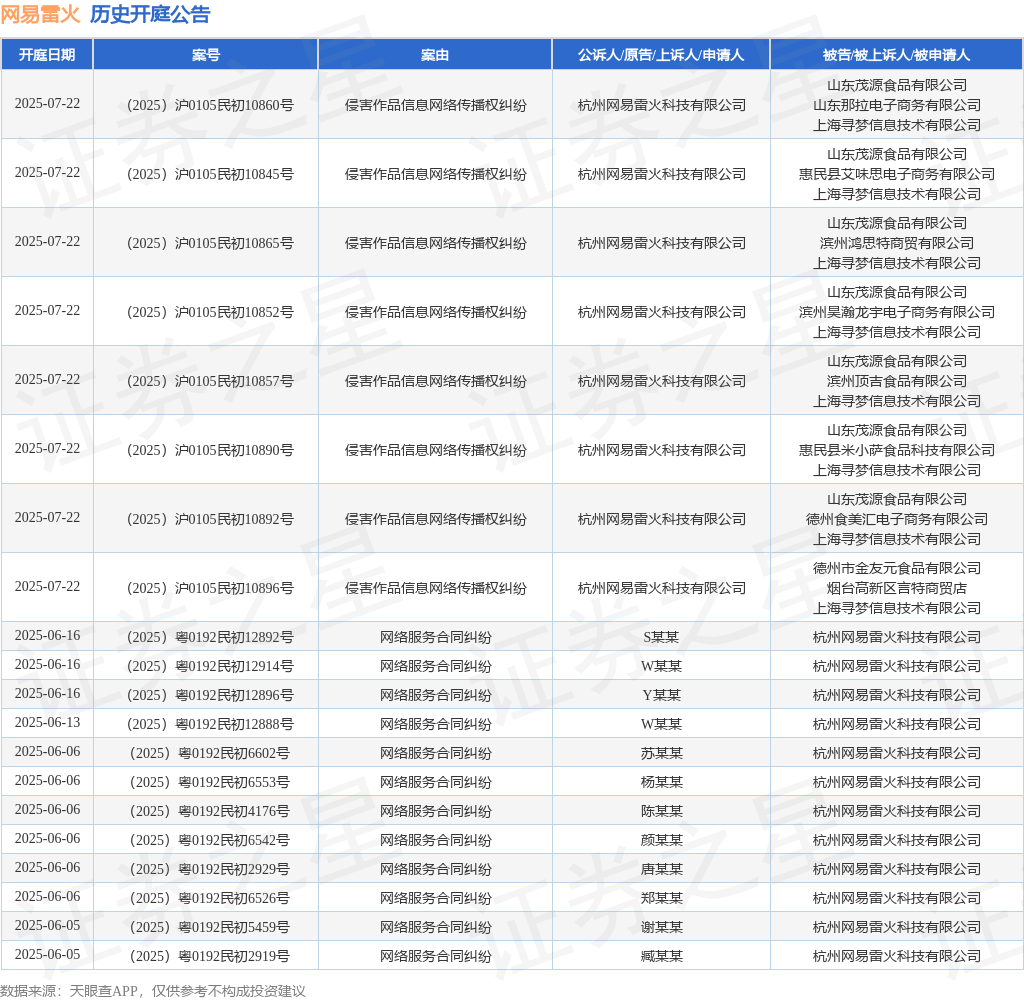1024x1000 pixels.
Task: Click the 2025-06-13 hearing date
Action: (47, 722)
